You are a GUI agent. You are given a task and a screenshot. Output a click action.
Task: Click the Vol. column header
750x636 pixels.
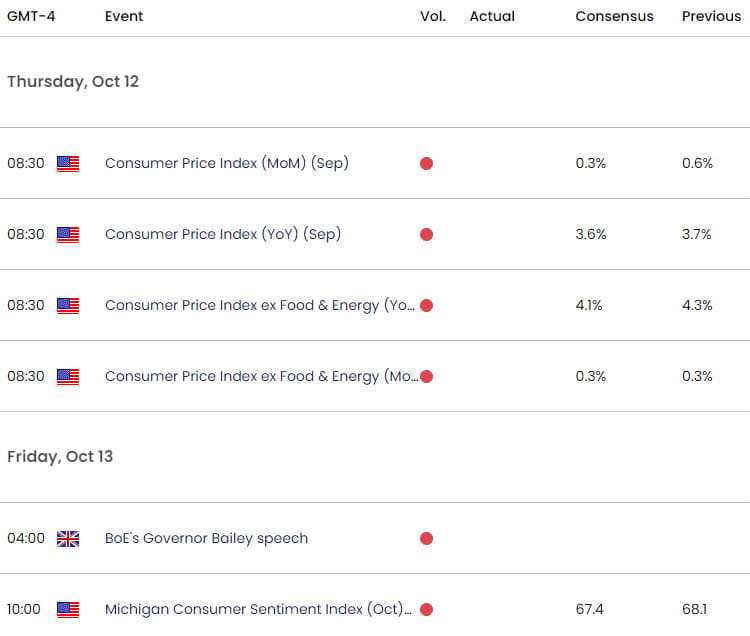pos(433,16)
